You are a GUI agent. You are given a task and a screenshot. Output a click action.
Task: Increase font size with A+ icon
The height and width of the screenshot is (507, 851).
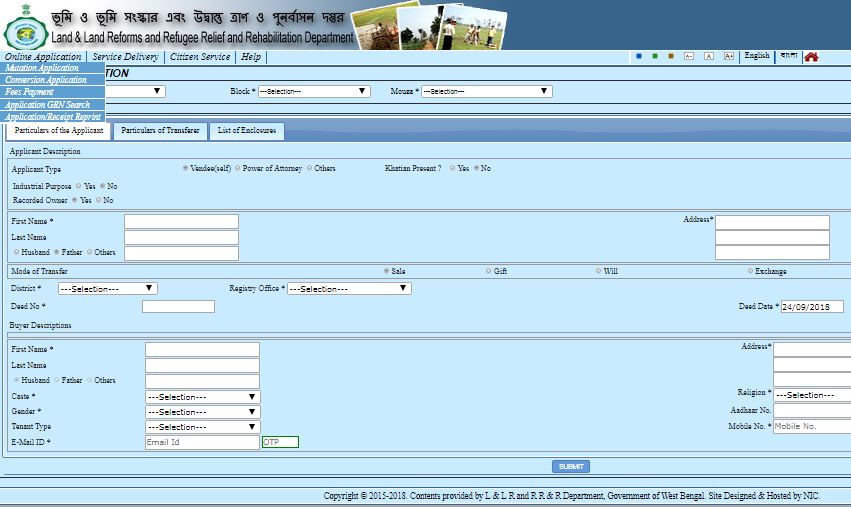(x=729, y=57)
